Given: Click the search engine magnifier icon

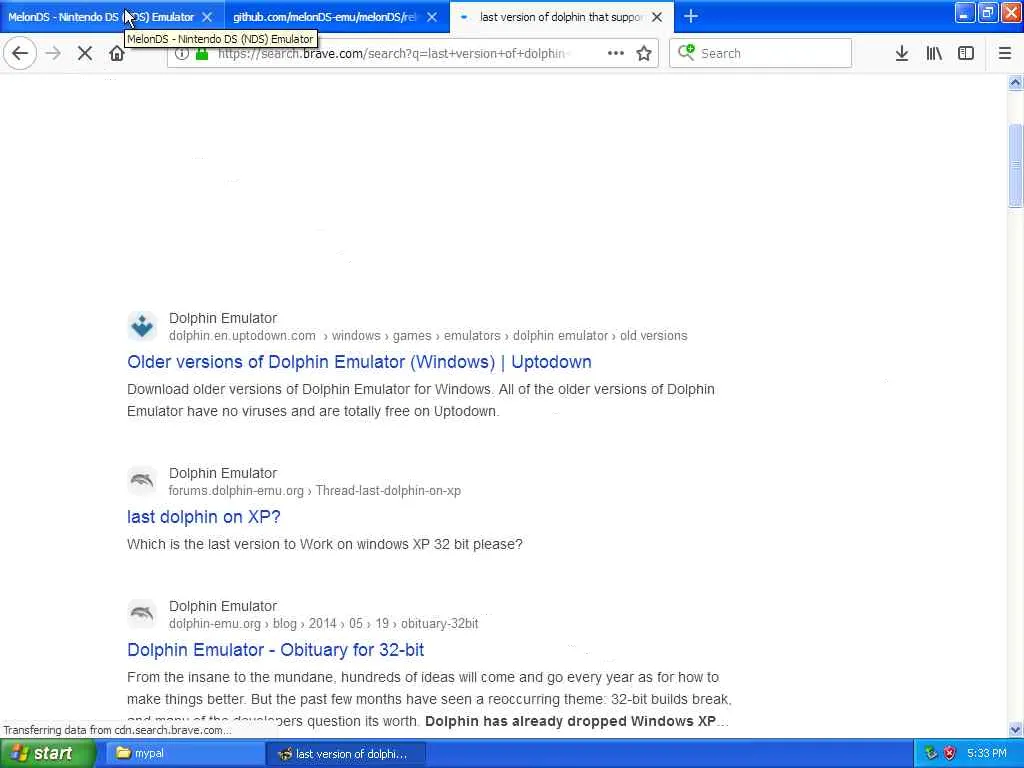Looking at the screenshot, I should coord(686,52).
